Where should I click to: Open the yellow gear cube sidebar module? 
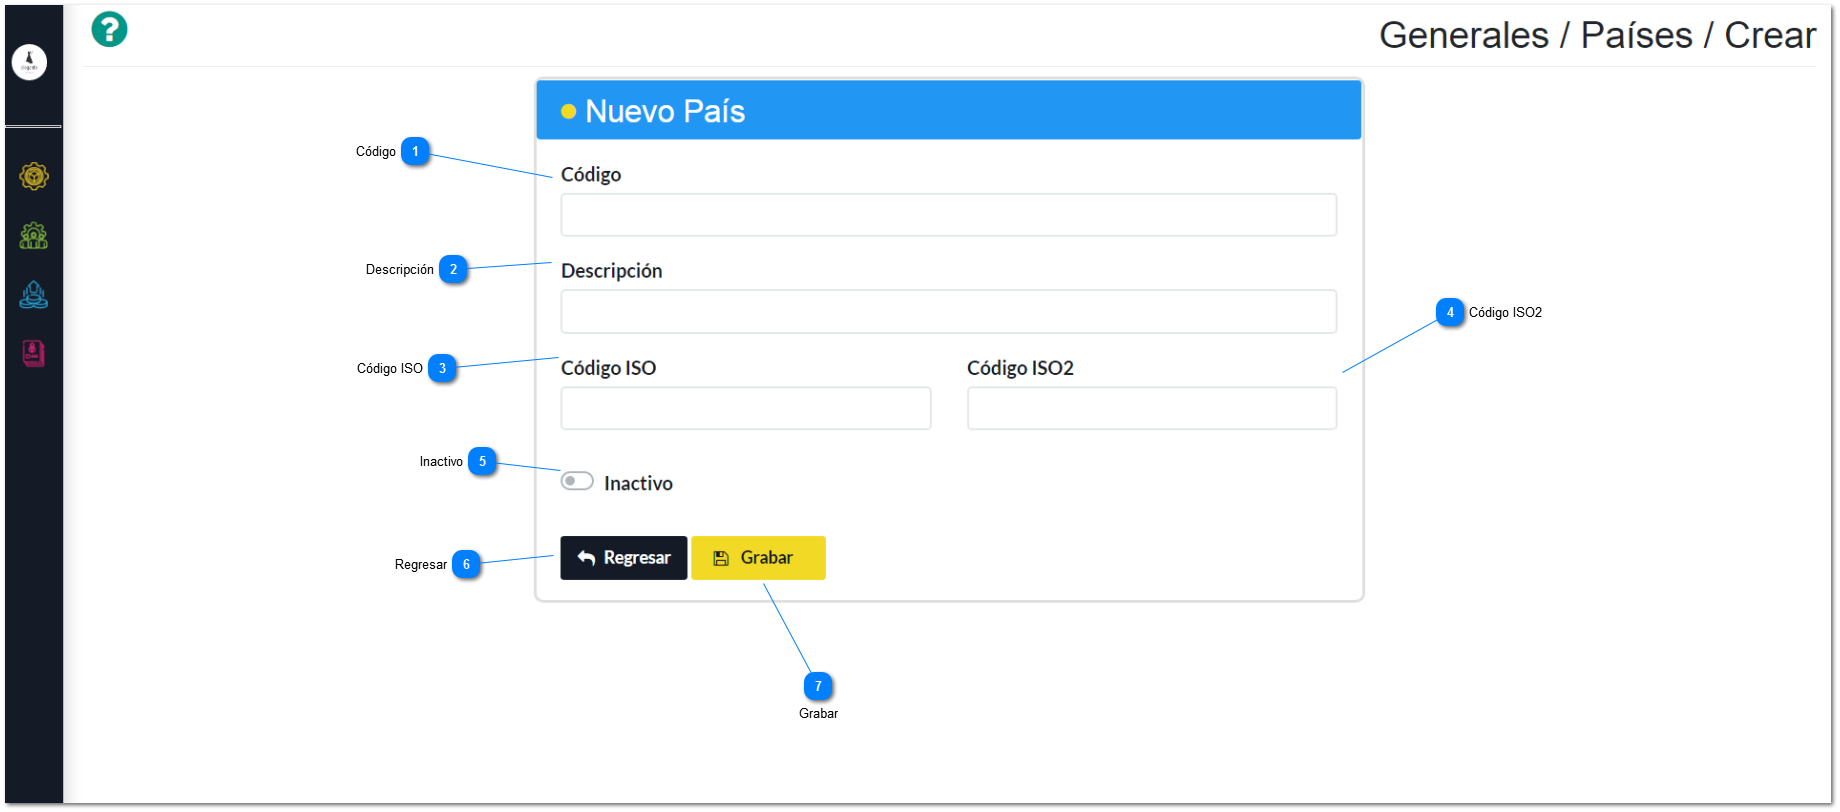tap(34, 177)
